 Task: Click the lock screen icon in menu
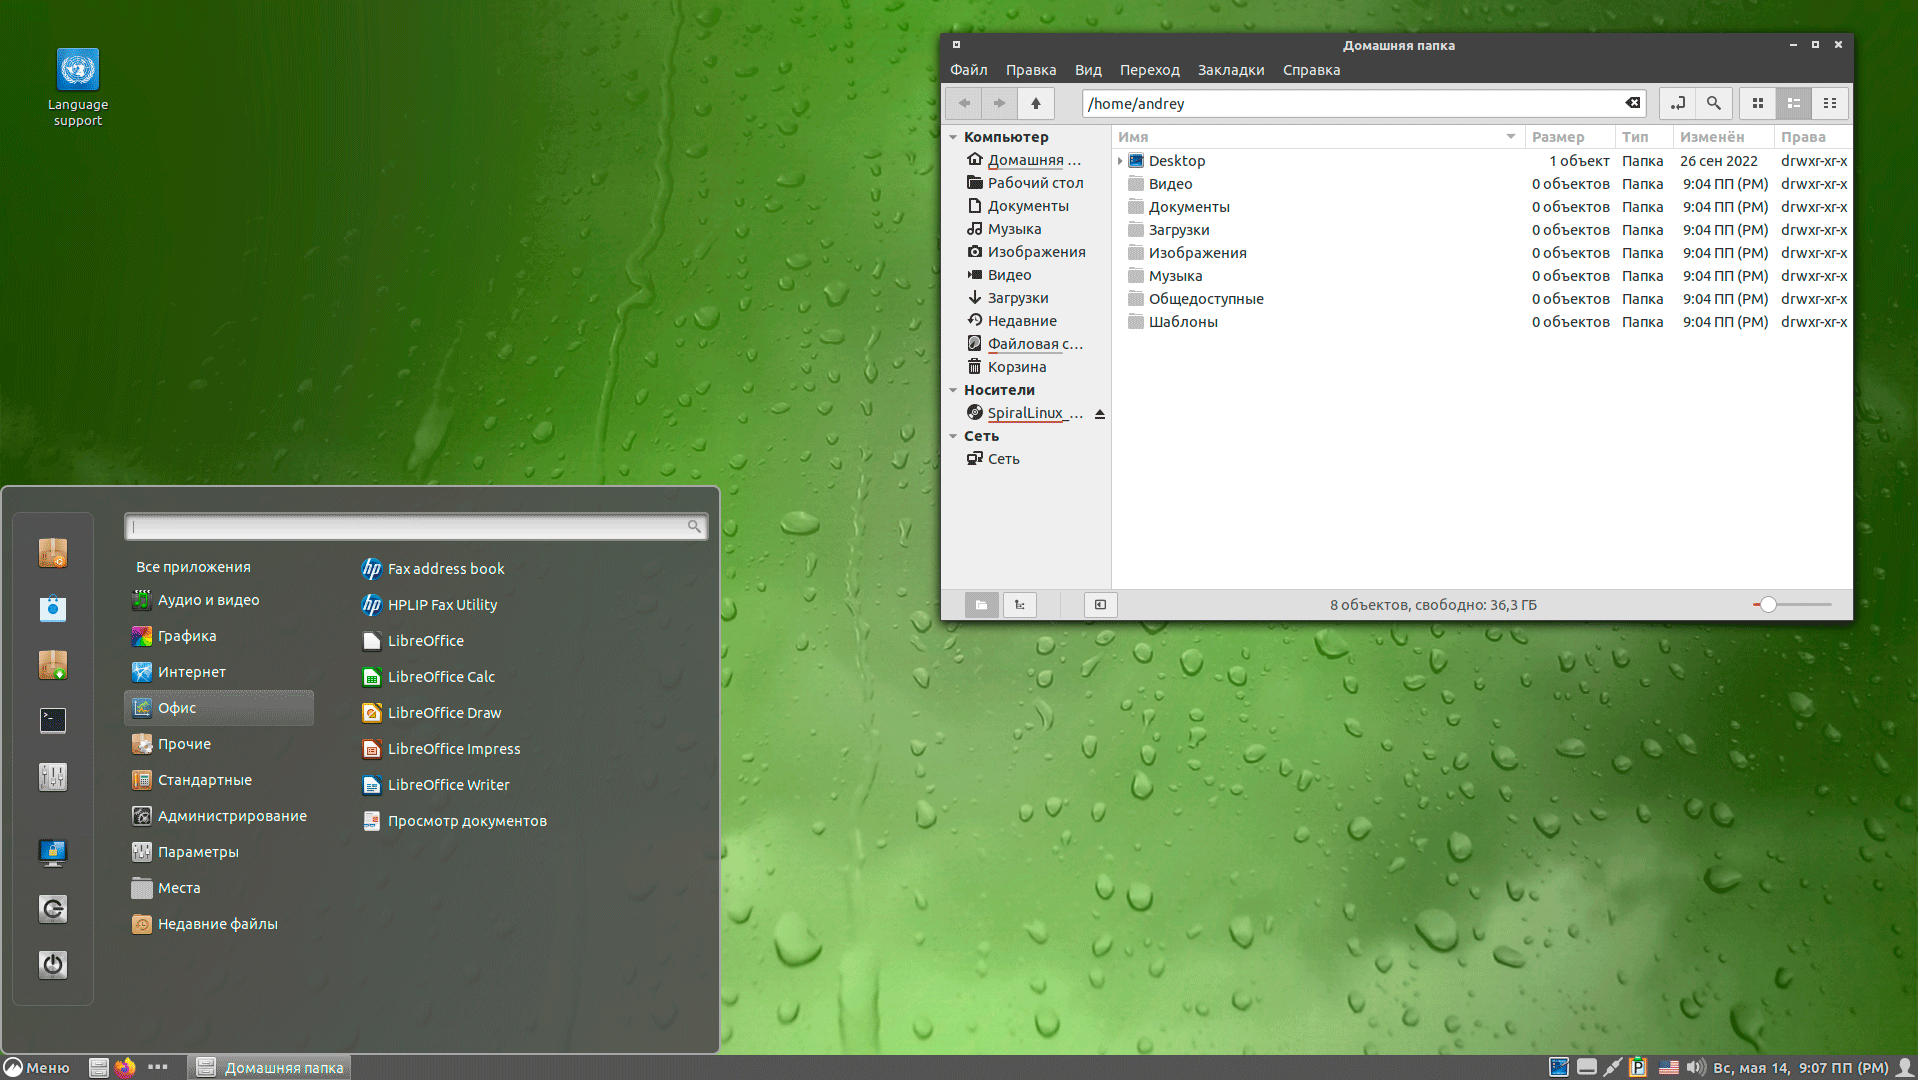click(x=53, y=852)
